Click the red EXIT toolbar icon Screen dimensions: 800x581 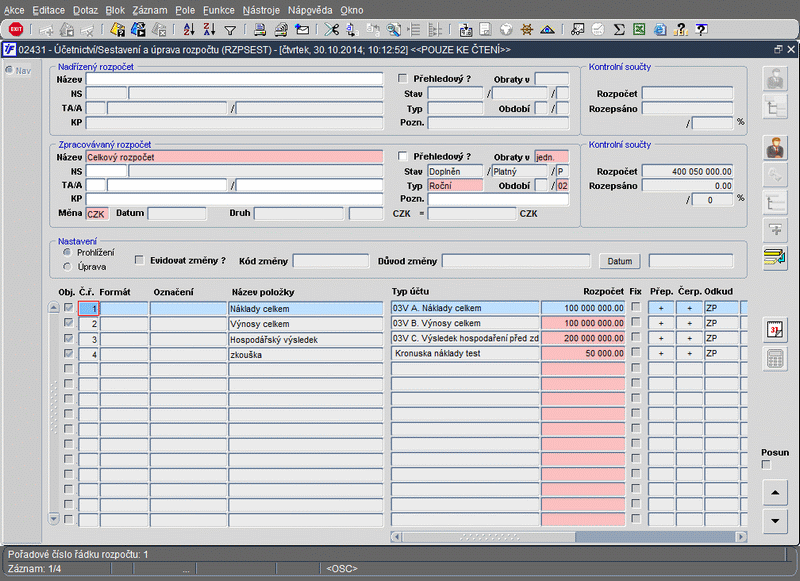(16, 29)
